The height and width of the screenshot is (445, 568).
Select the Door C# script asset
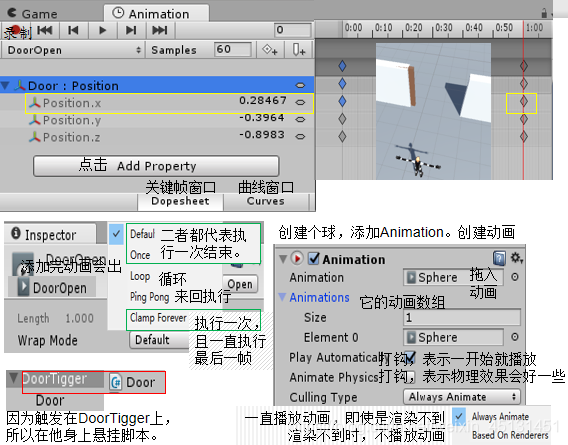point(133,382)
